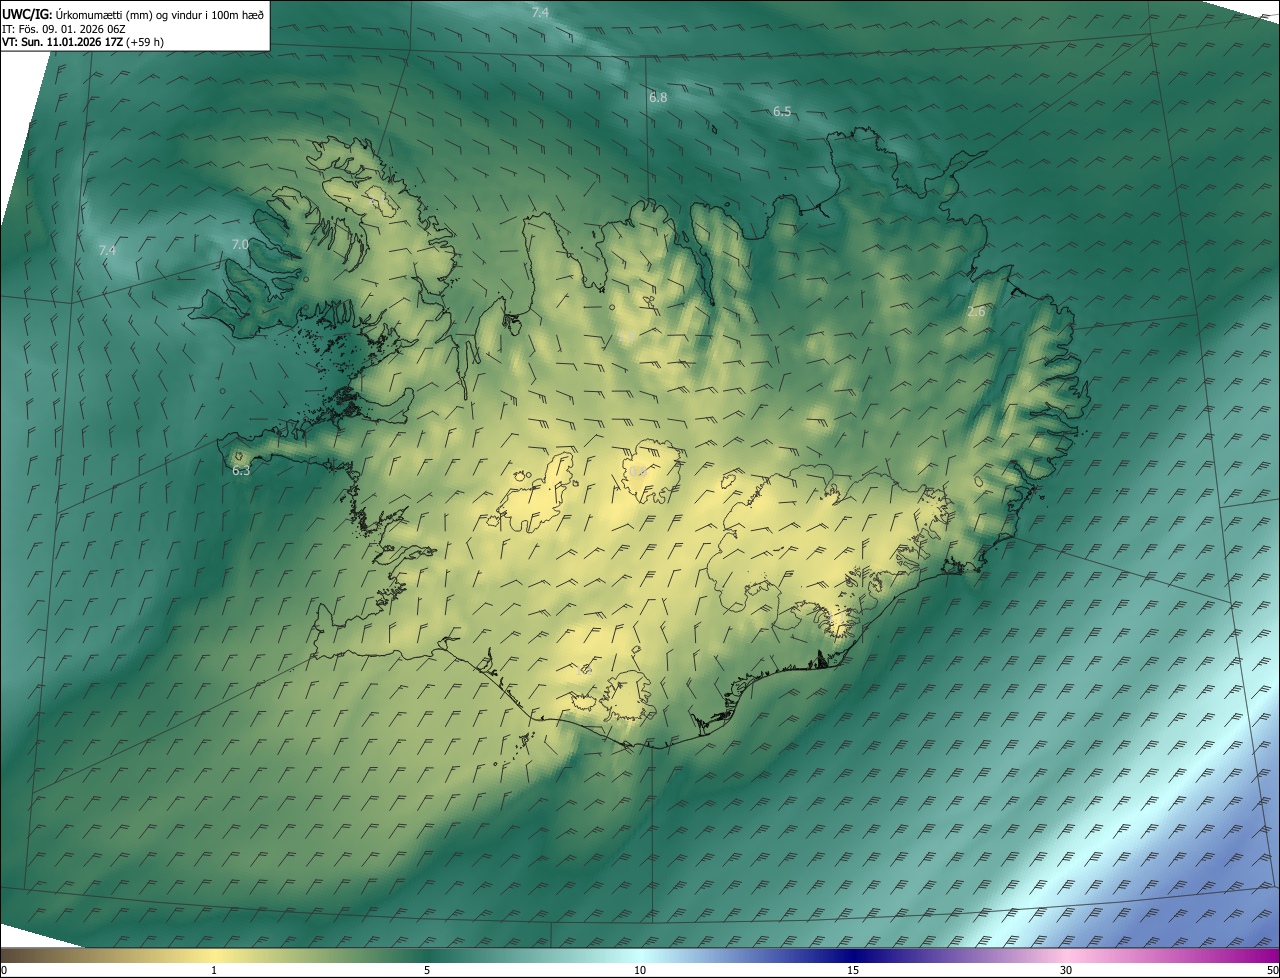Click the 7.4 value west of the Westfjords
Screen dimensions: 1280x978
click(x=107, y=250)
